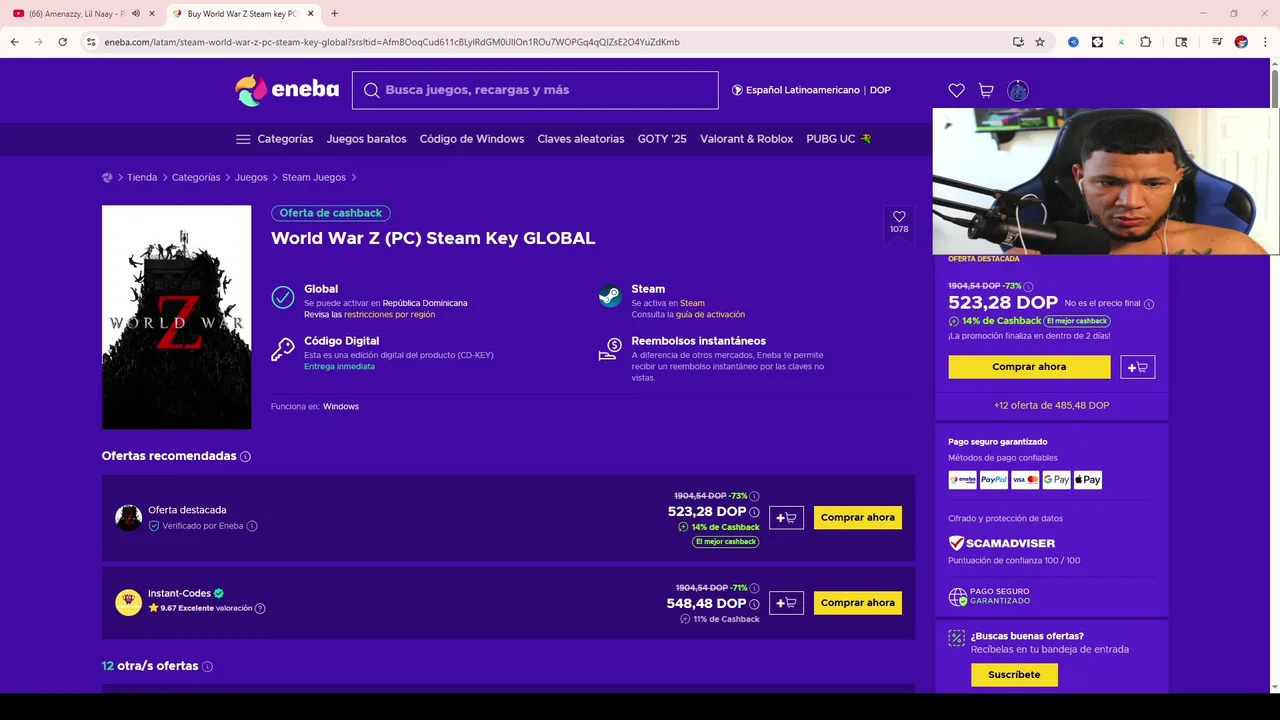Screen dimensions: 1280x720
Task: Open the user profile avatar icon
Action: click(x=1018, y=90)
